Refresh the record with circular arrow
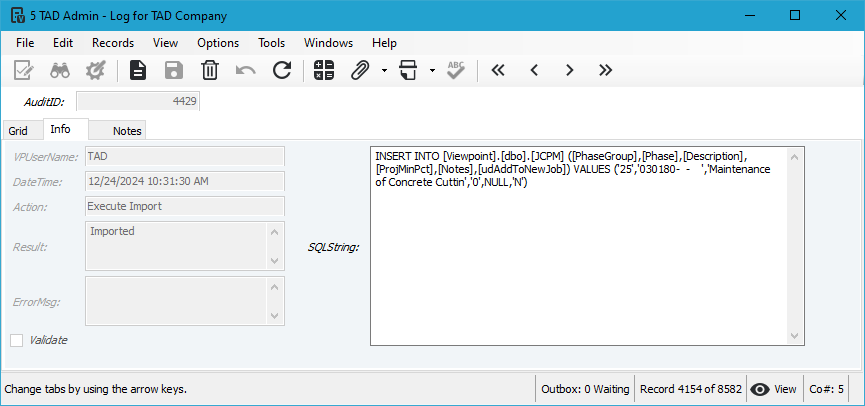This screenshot has width=865, height=406. 282,70
